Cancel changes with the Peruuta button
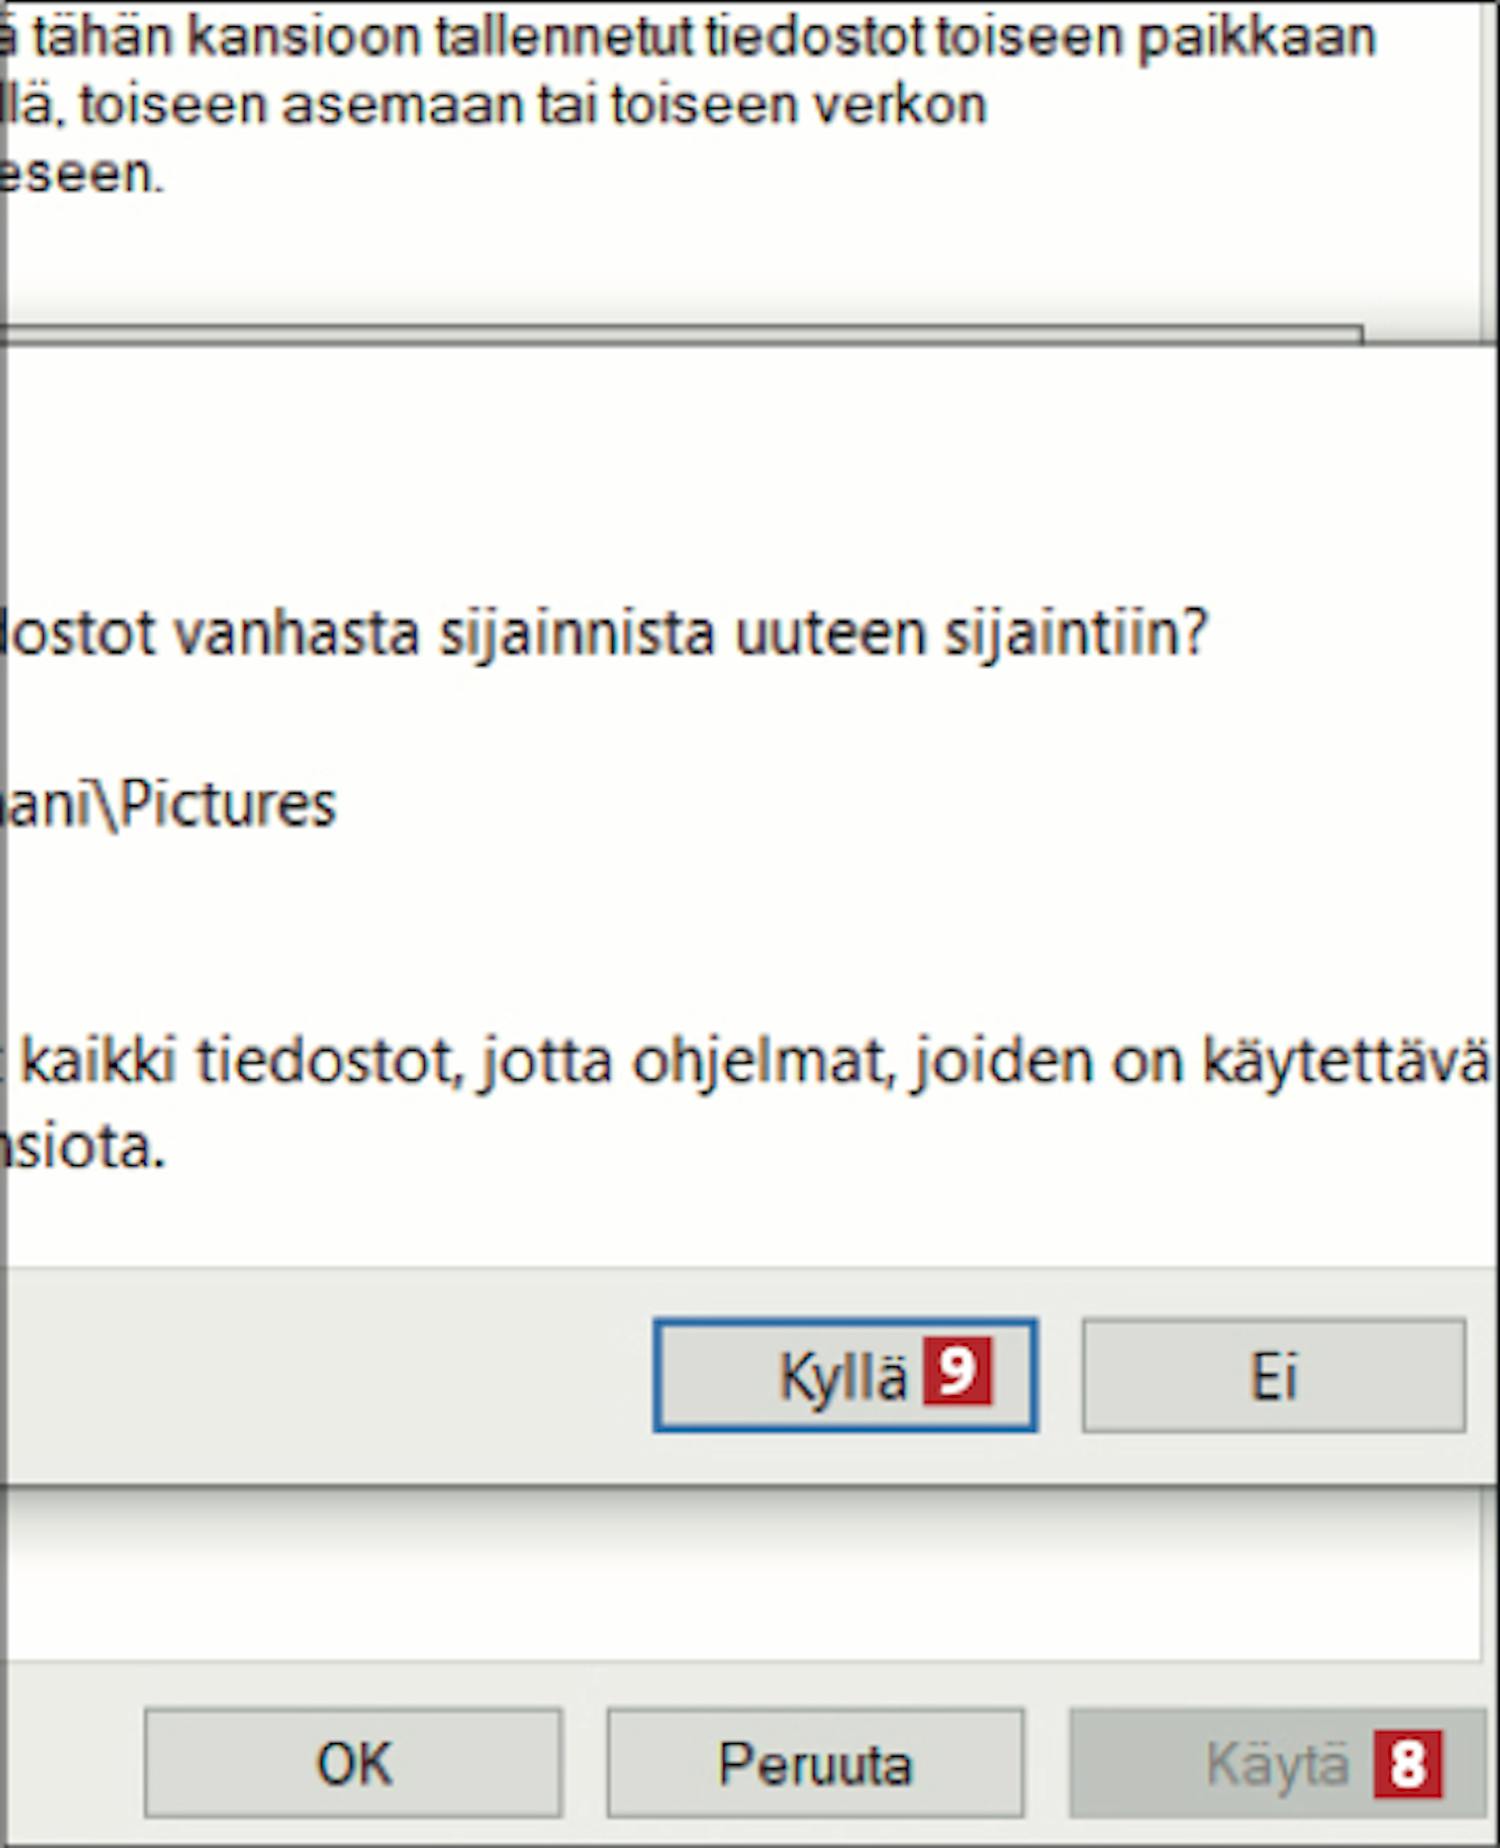This screenshot has width=1500, height=1848. pos(815,1762)
